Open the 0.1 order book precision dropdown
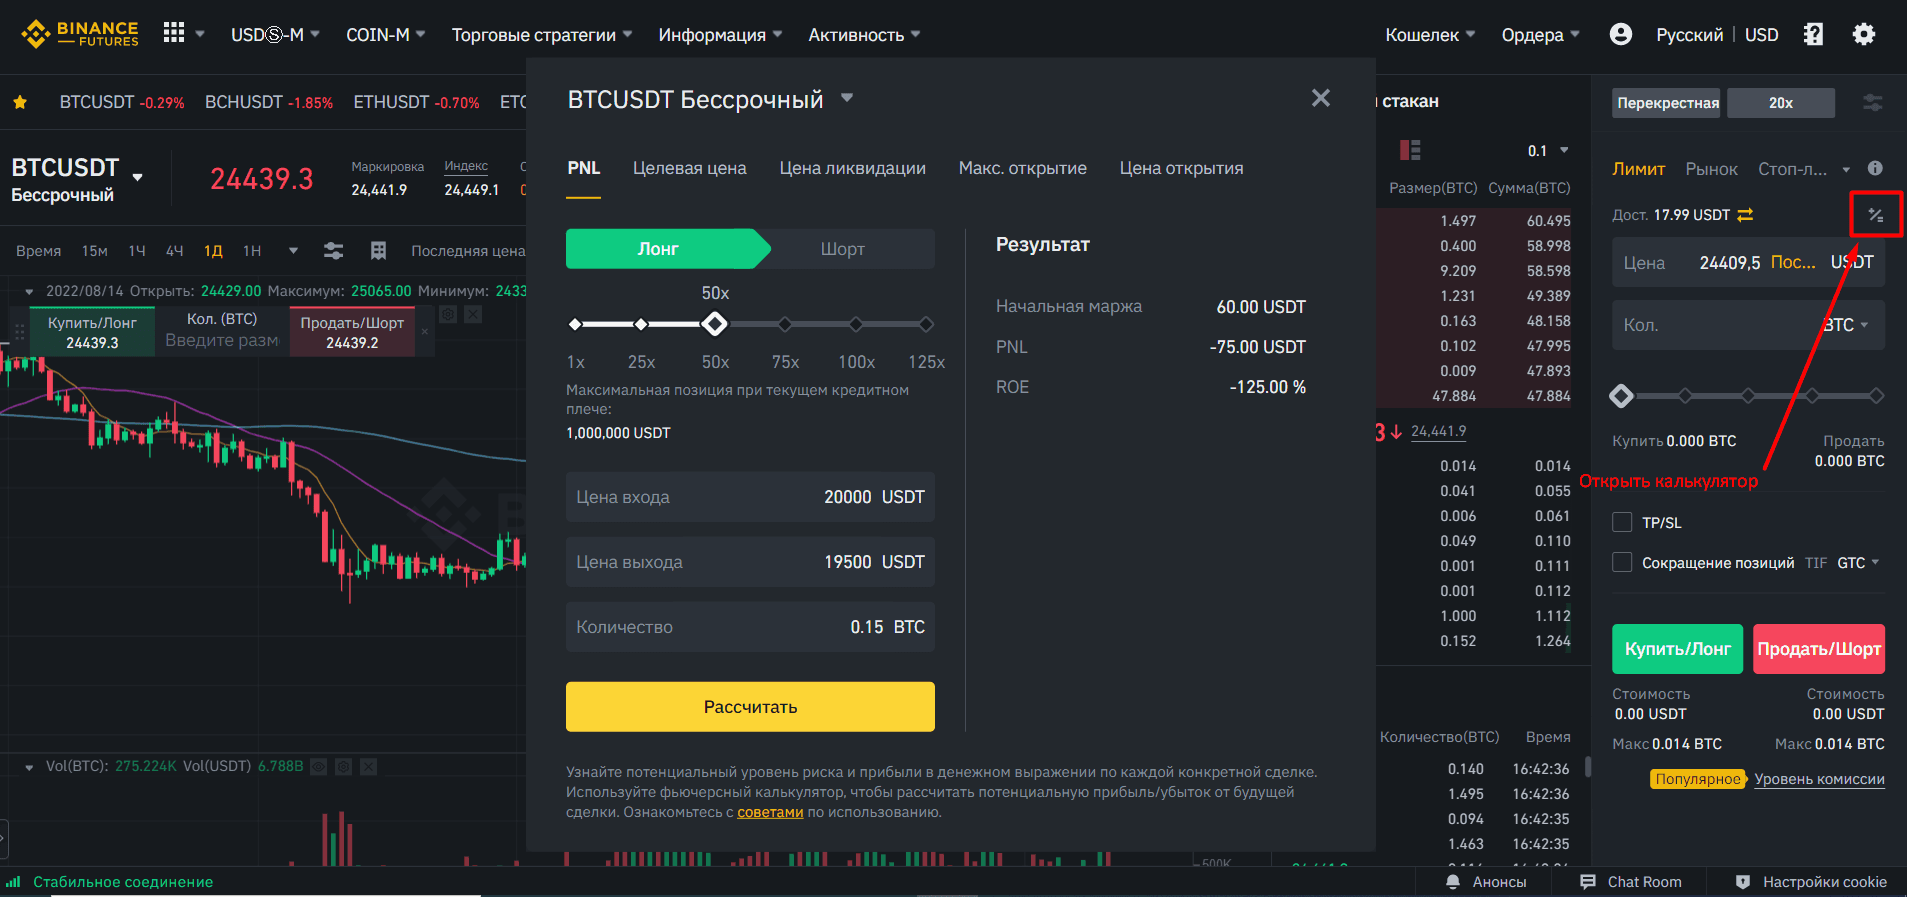Screen dimensions: 1907x897 [1548, 151]
